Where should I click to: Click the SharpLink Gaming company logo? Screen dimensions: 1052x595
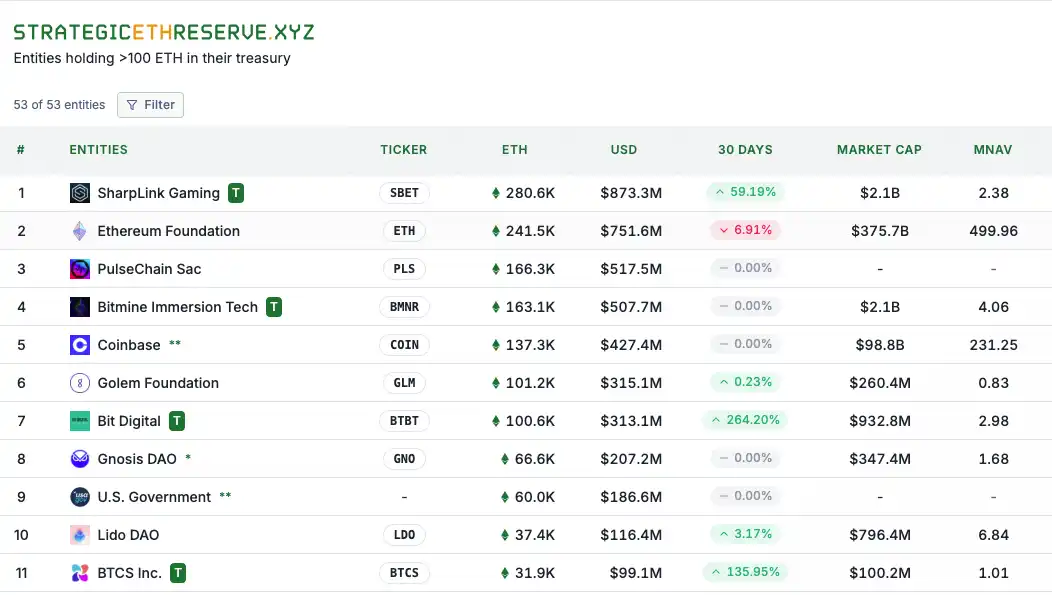(x=80, y=192)
